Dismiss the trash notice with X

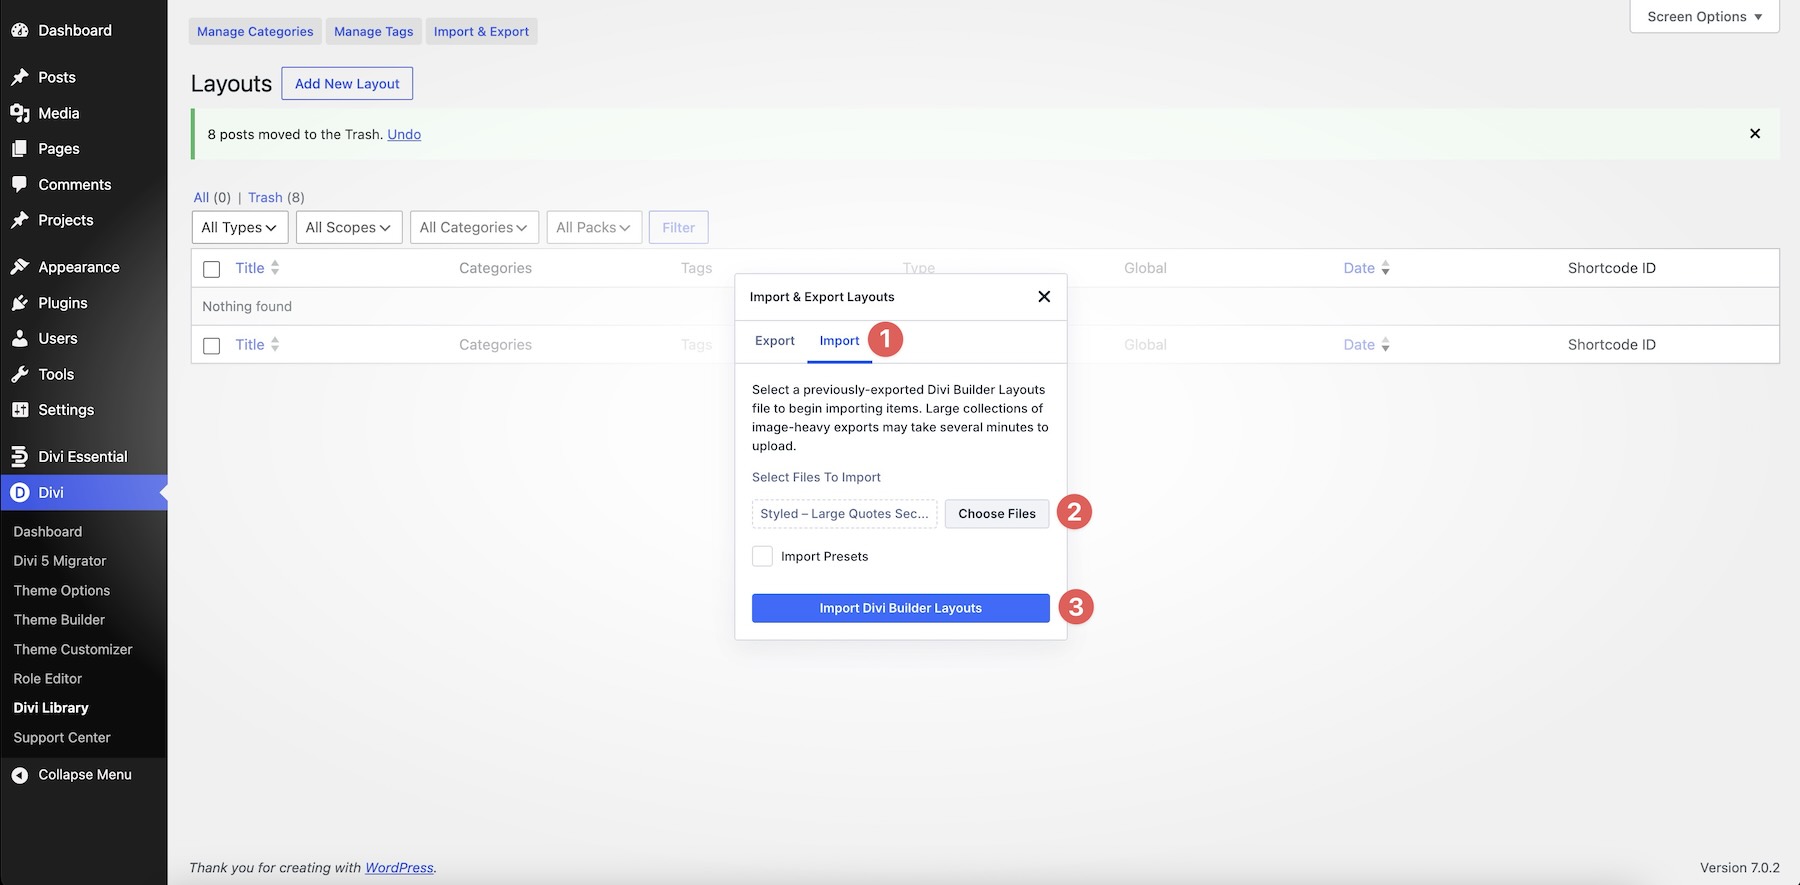tap(1755, 133)
